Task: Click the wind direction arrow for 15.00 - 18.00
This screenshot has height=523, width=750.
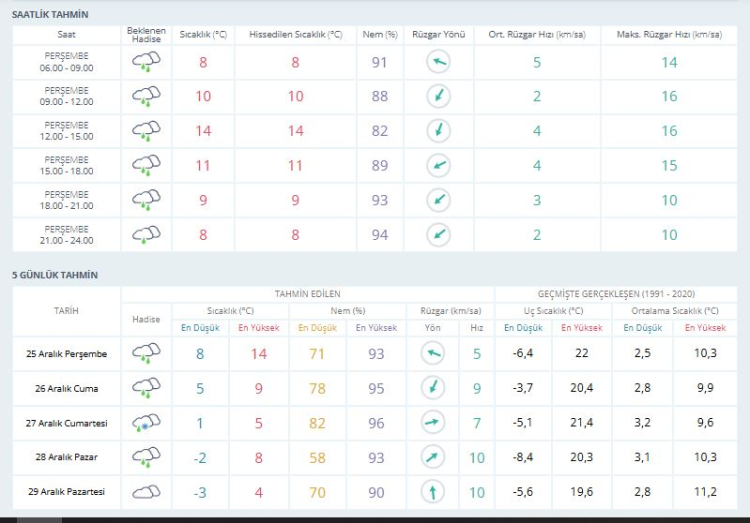Action: click(438, 166)
